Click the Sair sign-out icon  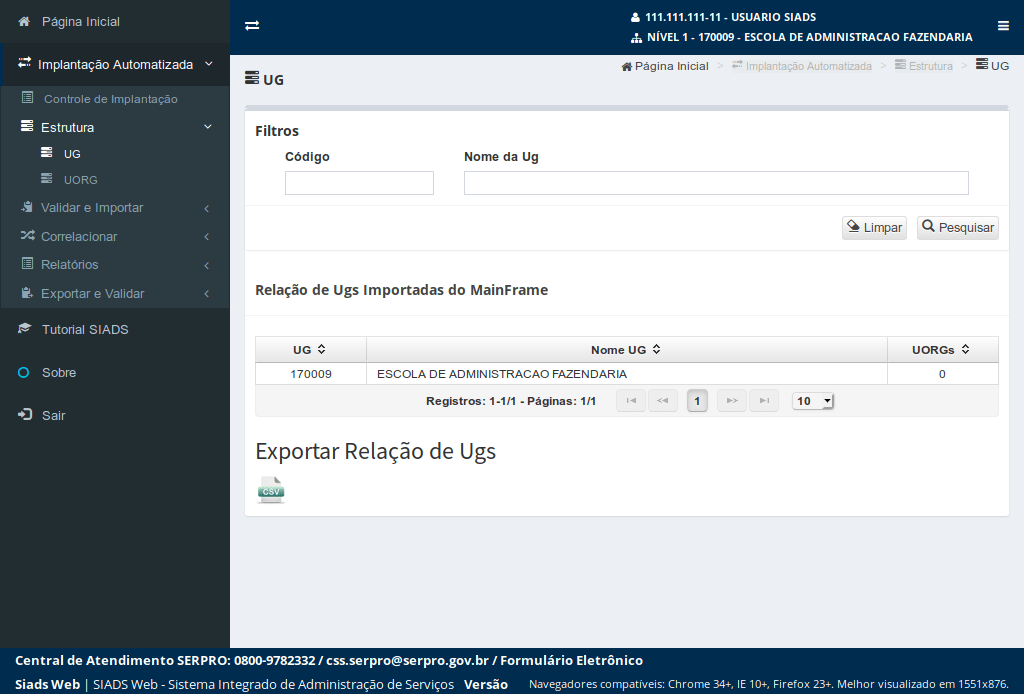pos(25,415)
